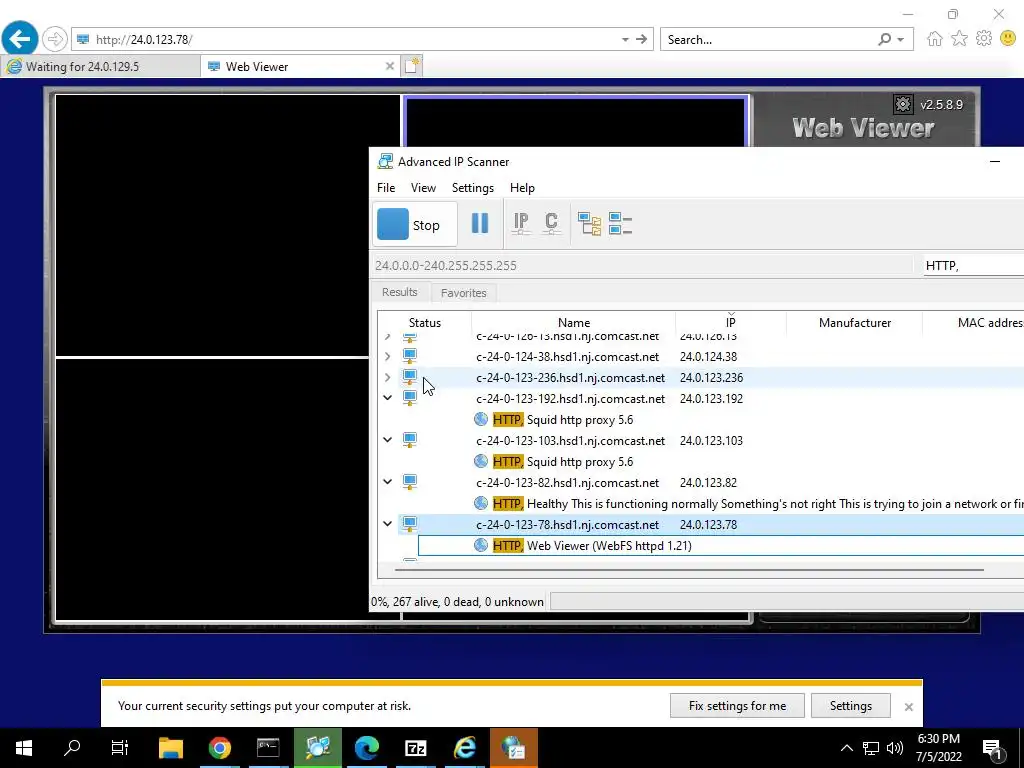The image size is (1024, 768).
Task: Click computer icon for c-24-0-123-78 host
Action: [x=409, y=524]
